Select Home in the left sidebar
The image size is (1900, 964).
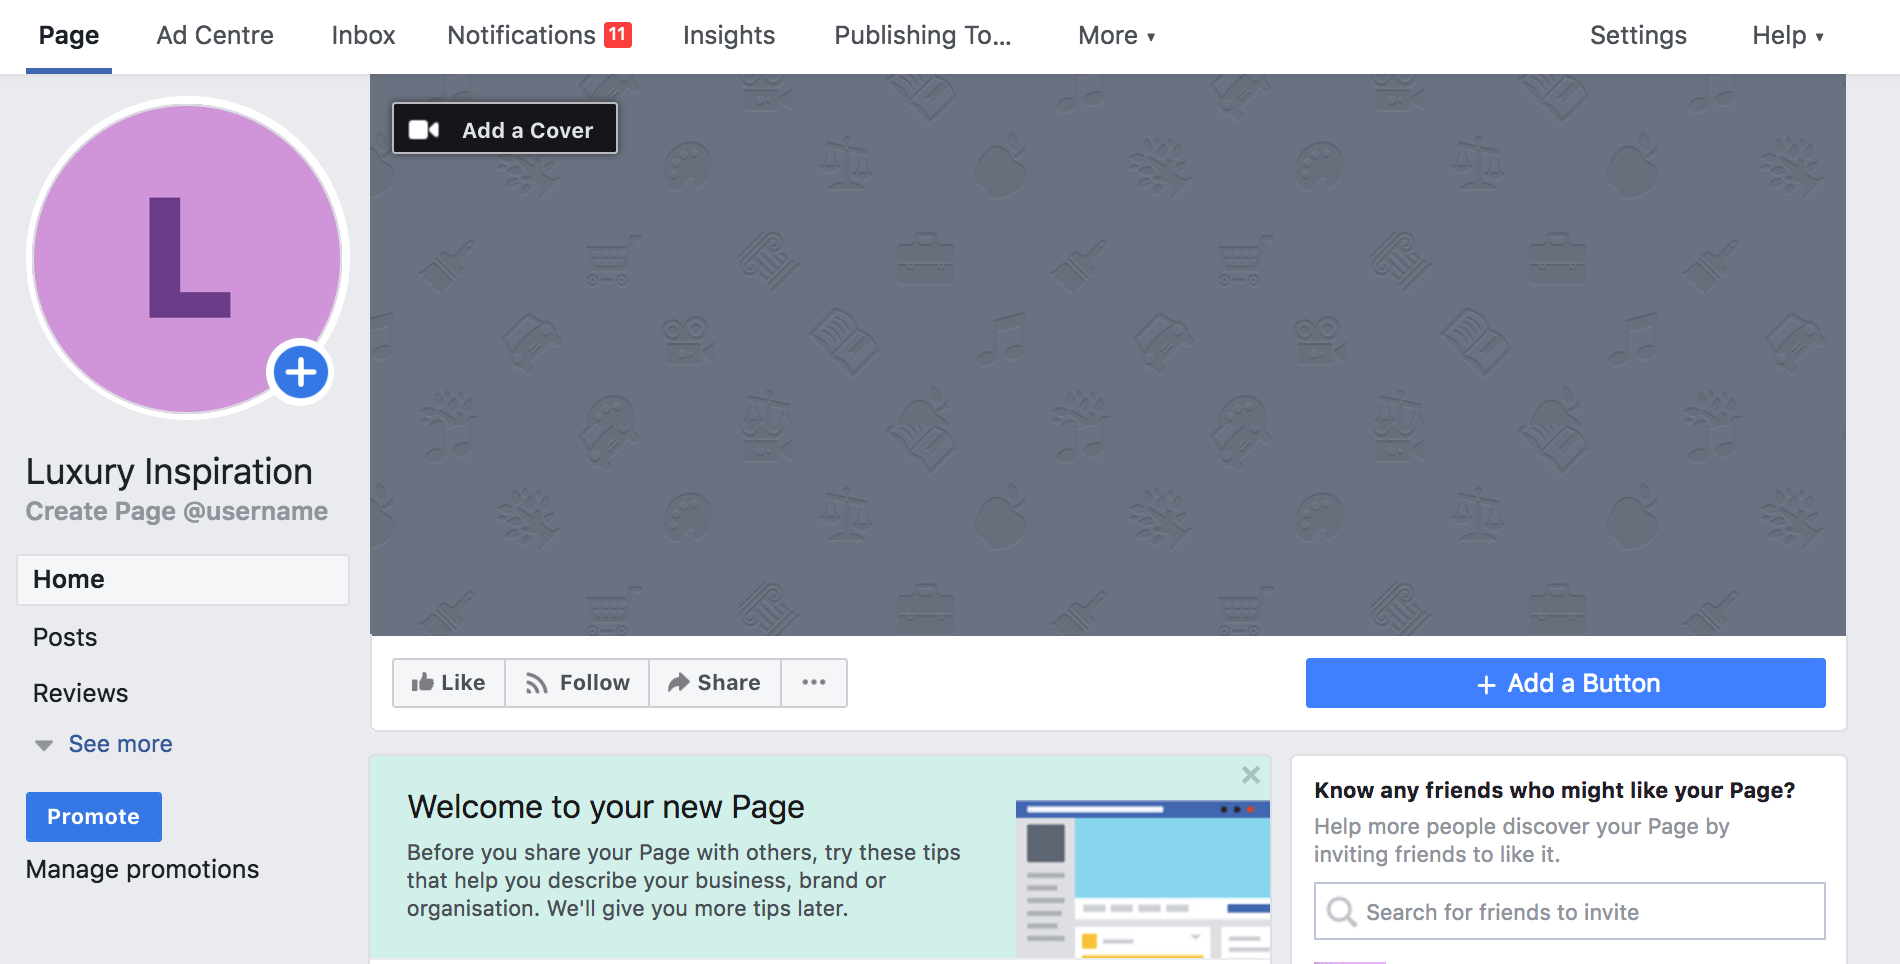pos(183,580)
